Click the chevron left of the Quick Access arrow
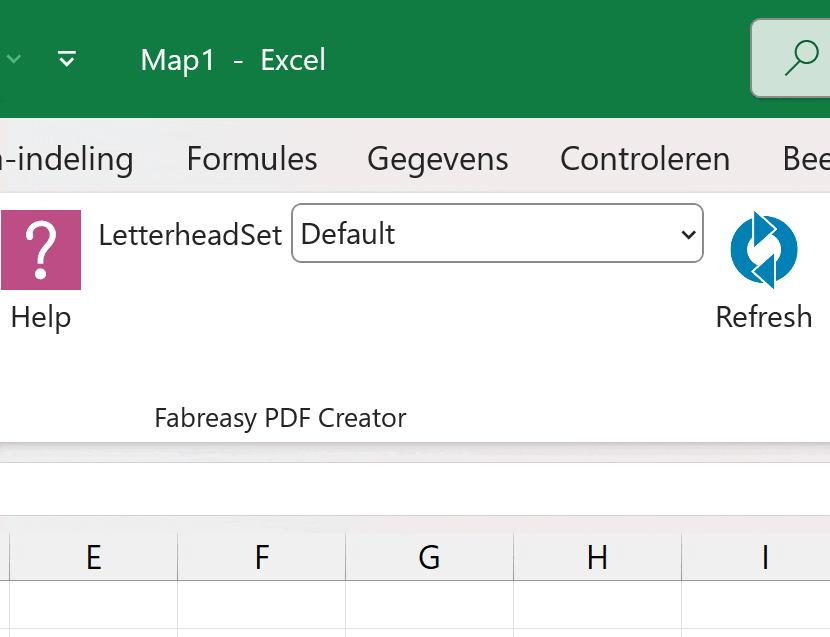The width and height of the screenshot is (830, 637). [x=14, y=59]
